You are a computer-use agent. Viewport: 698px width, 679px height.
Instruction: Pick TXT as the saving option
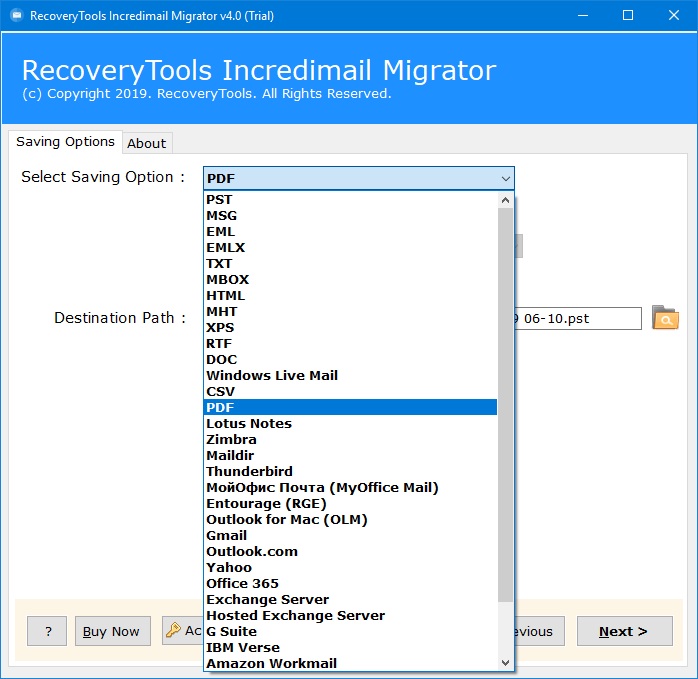[x=350, y=264]
